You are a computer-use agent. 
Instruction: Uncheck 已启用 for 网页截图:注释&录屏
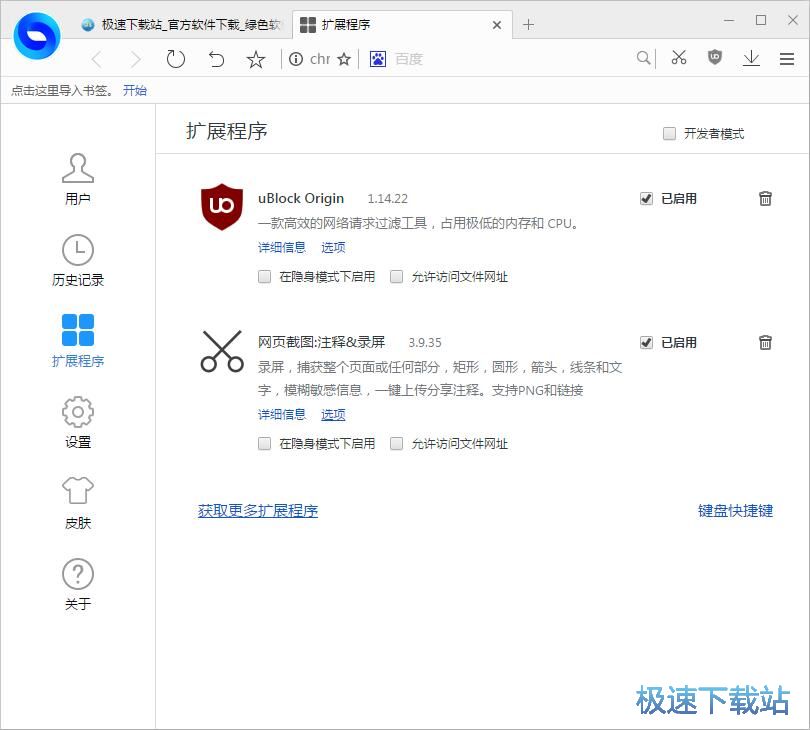pos(646,343)
